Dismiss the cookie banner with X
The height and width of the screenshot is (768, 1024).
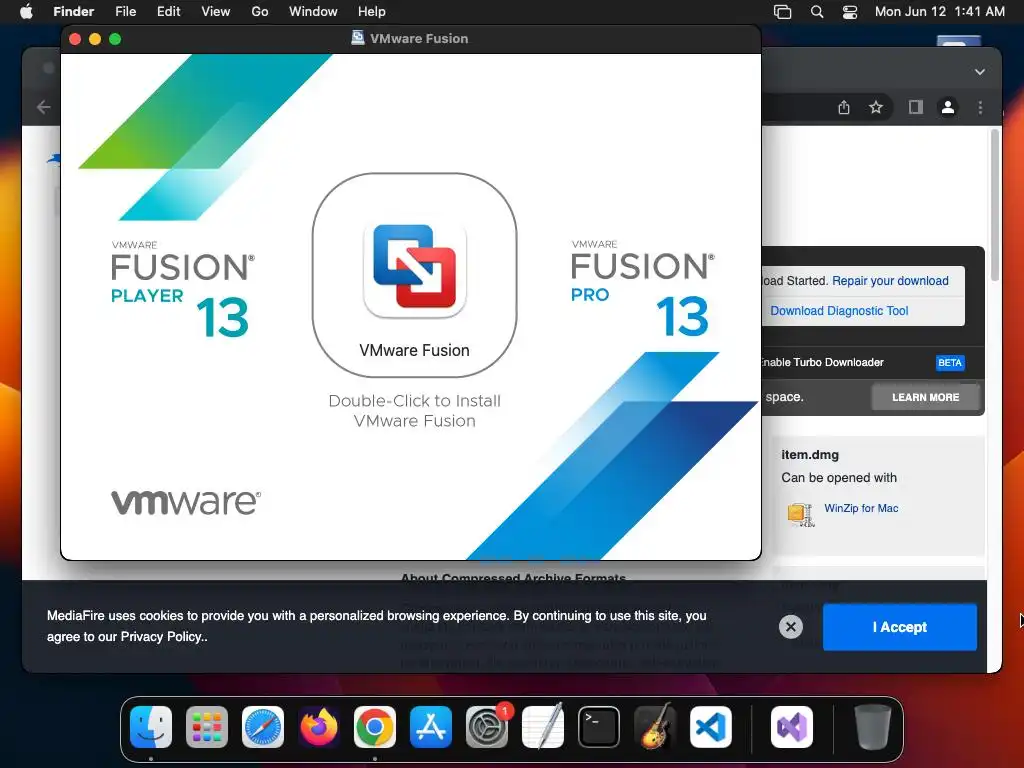[x=791, y=627]
